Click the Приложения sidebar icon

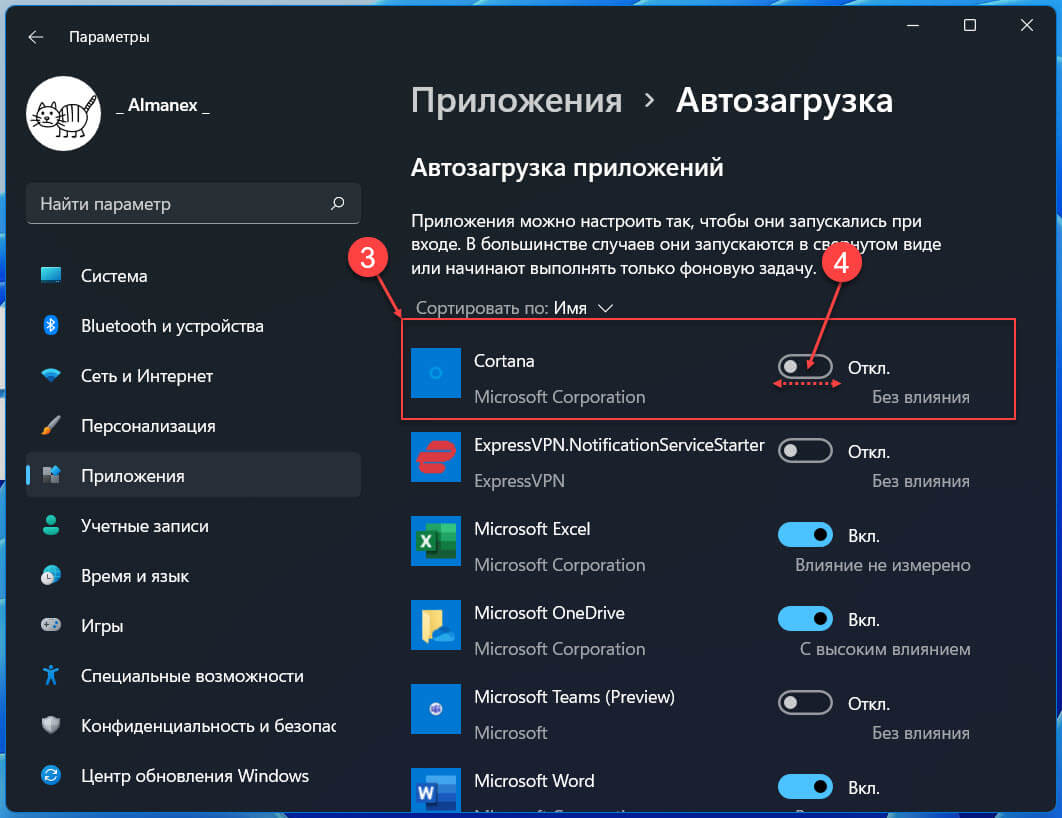(x=51, y=475)
